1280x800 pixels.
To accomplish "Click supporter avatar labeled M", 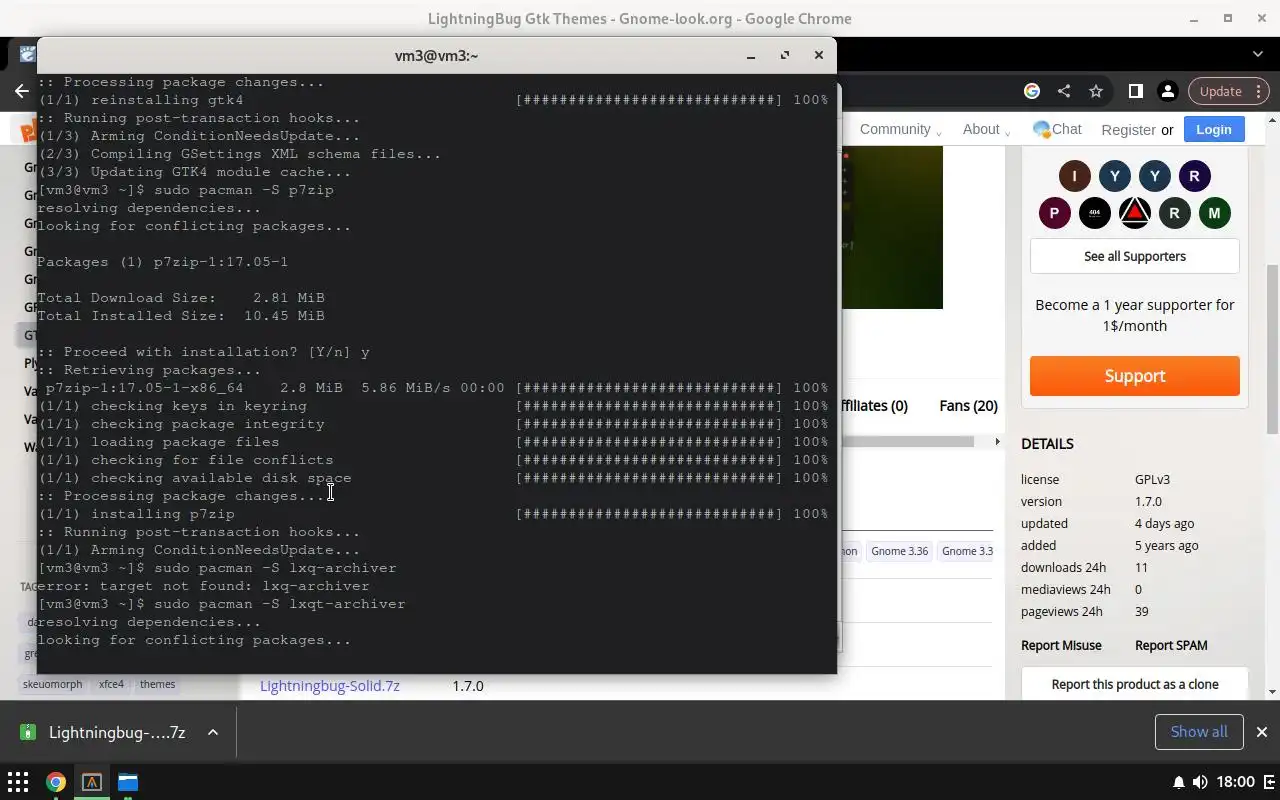I will [1214, 213].
